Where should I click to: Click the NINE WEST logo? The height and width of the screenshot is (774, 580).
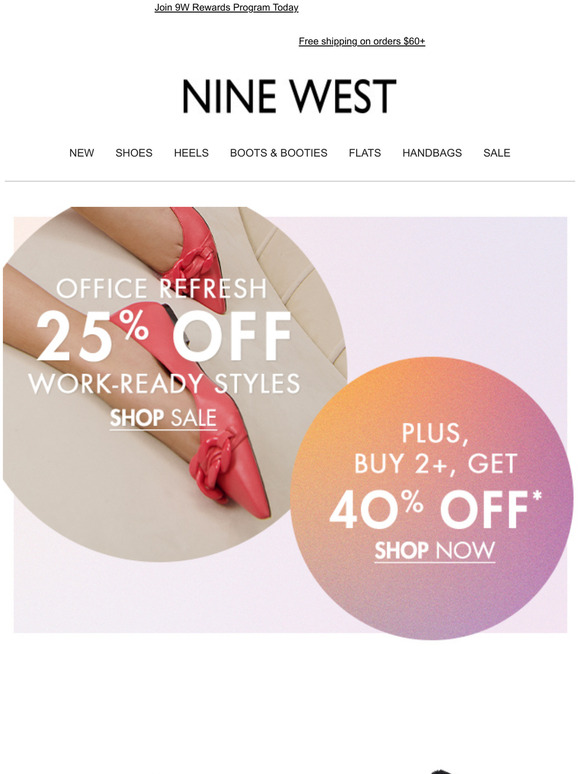[289, 96]
